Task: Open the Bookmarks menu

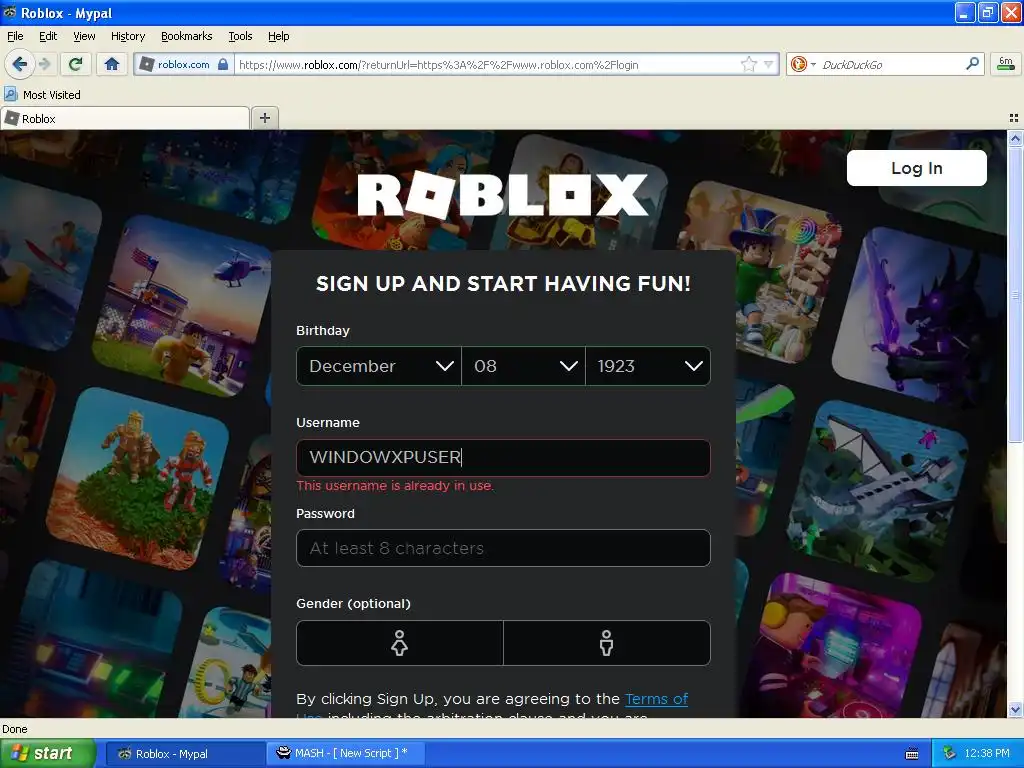Action: 187,36
